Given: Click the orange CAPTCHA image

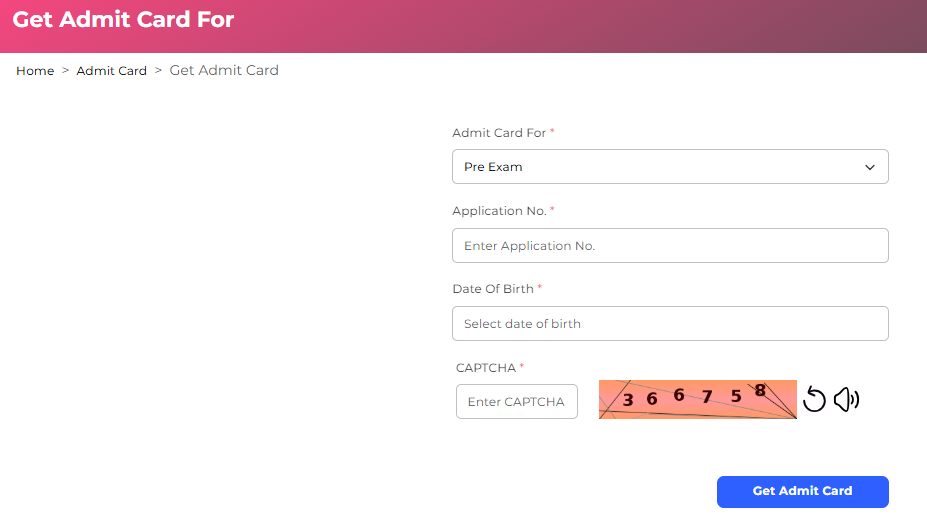Looking at the screenshot, I should [697, 400].
